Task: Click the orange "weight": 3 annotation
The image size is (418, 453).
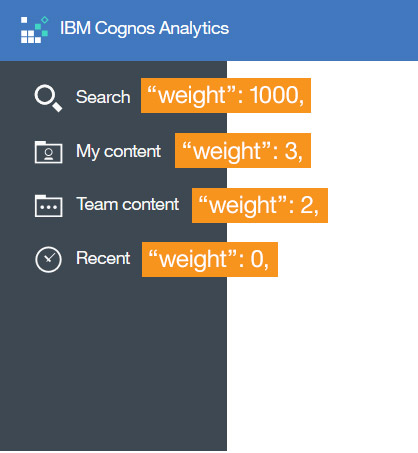Action: 243,151
